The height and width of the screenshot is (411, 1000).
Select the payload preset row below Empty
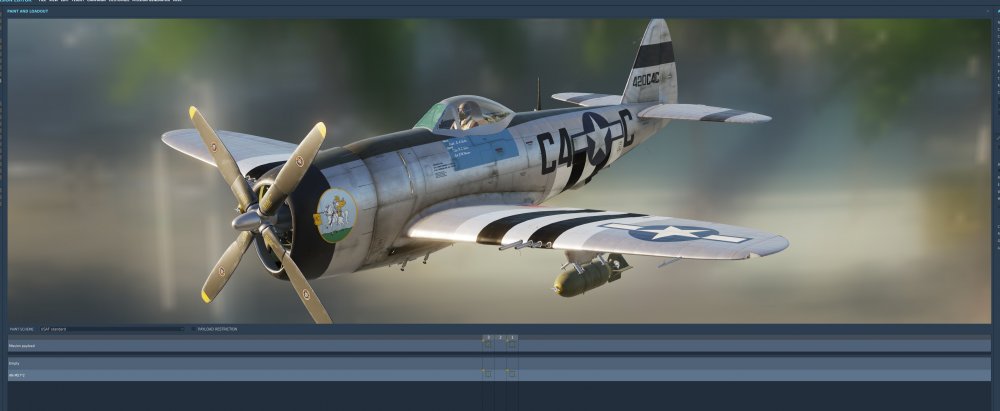pos(499,375)
